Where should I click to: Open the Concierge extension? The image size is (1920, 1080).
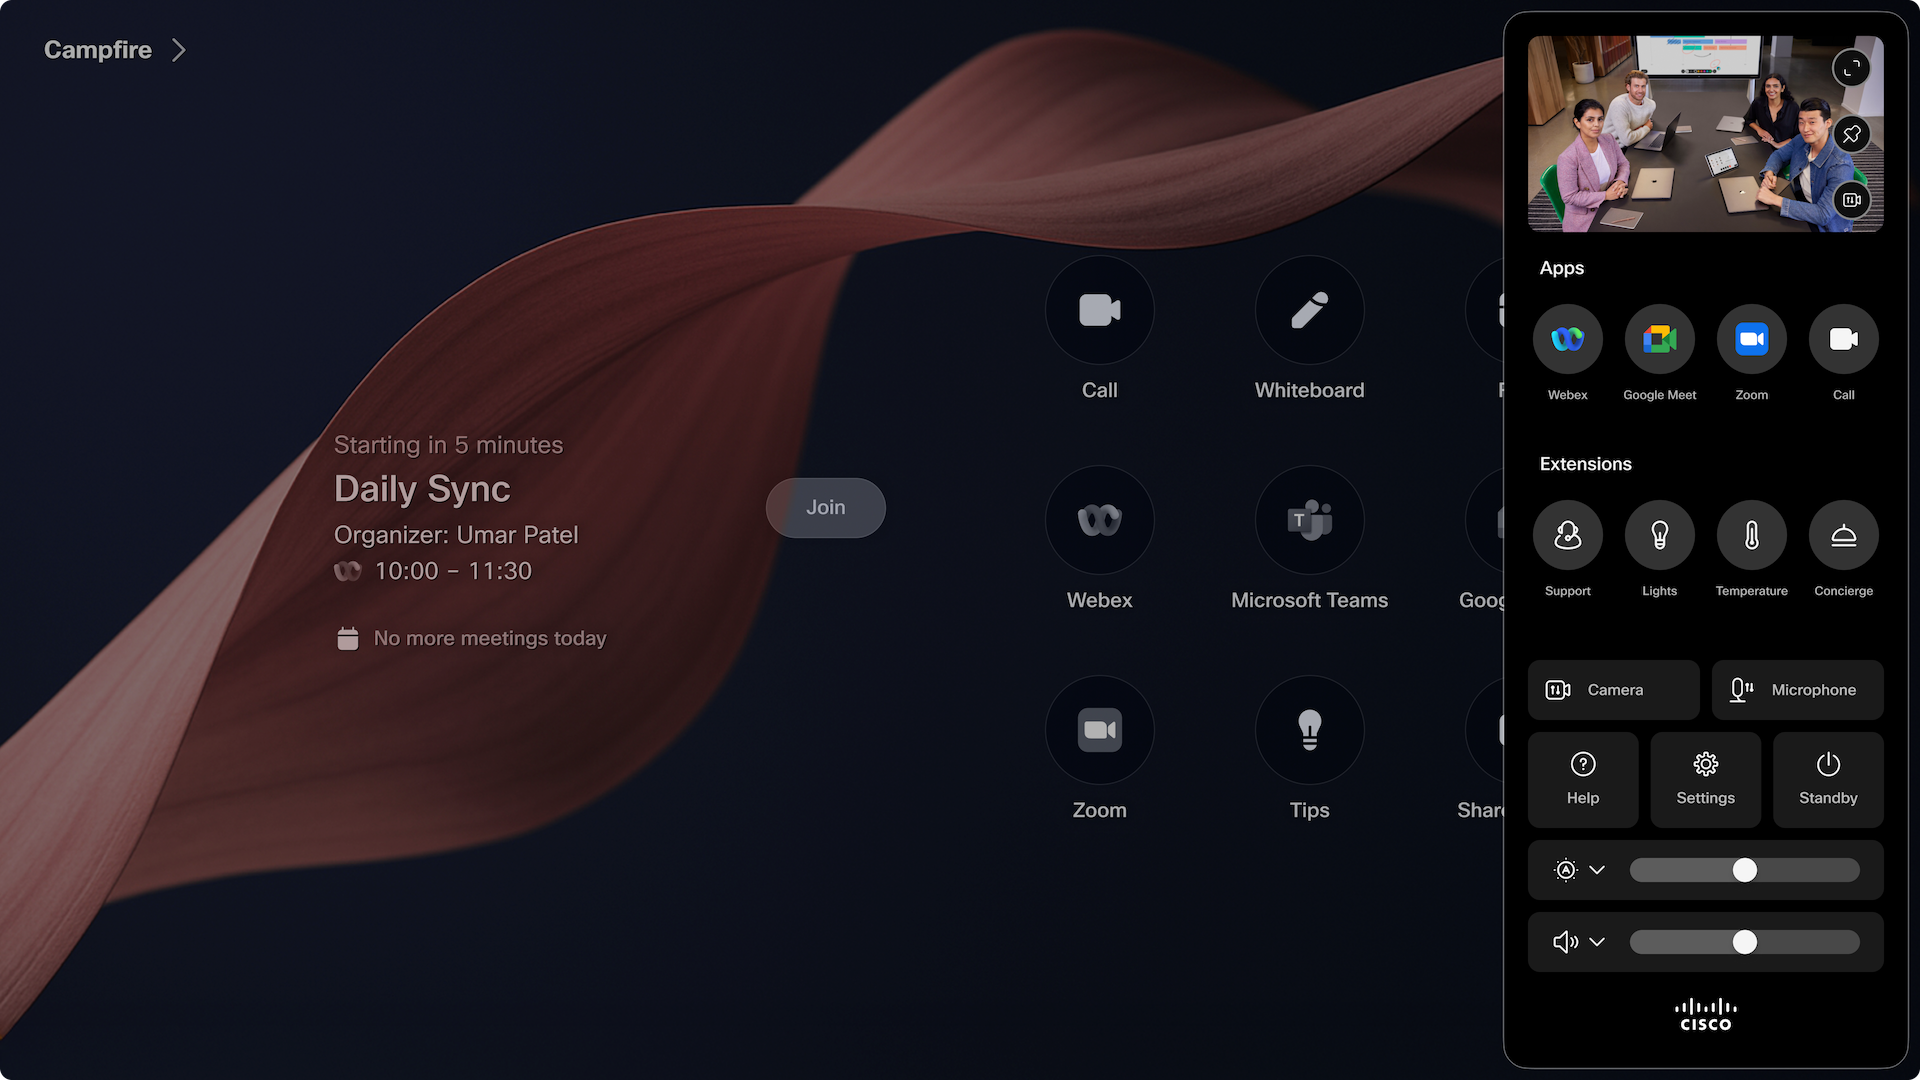click(1843, 534)
